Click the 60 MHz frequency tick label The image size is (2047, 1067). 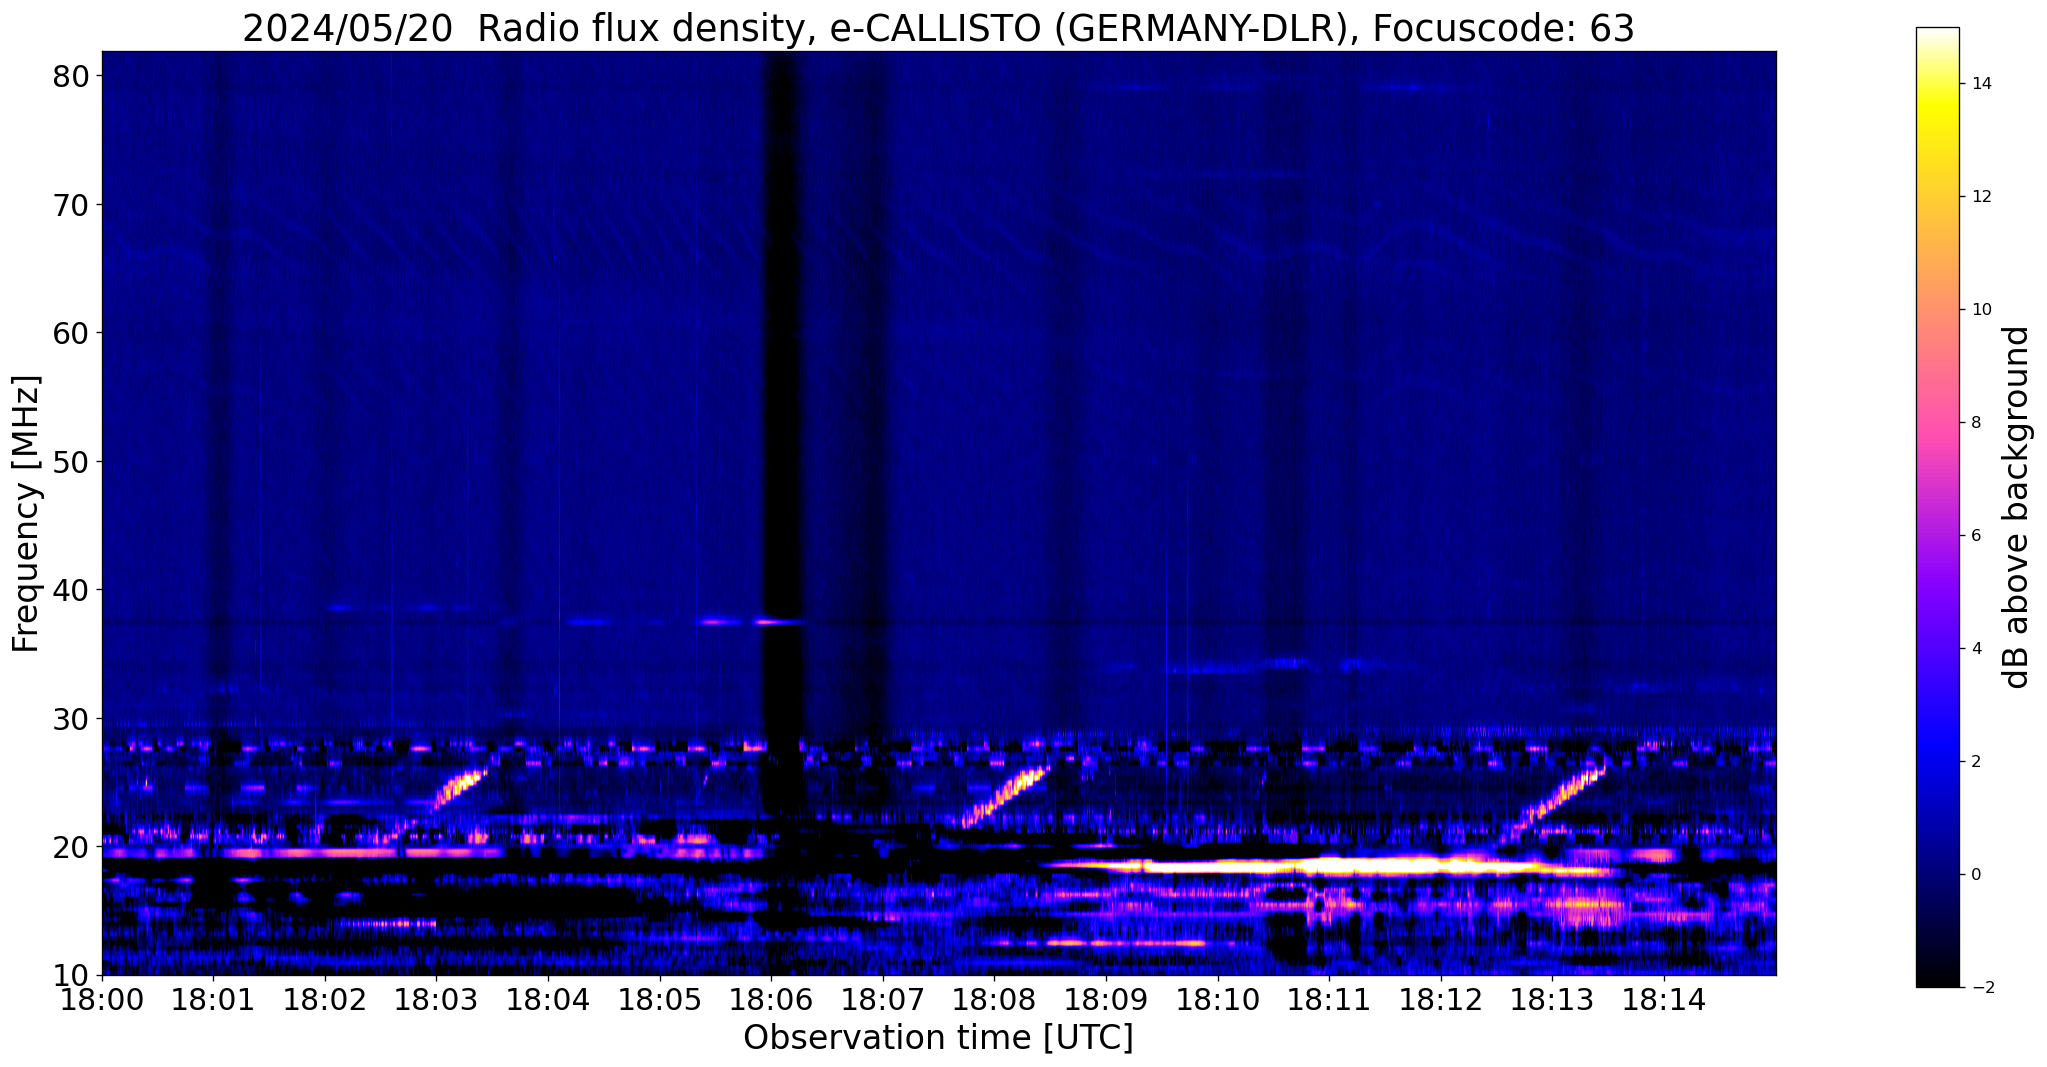pyautogui.click(x=70, y=333)
